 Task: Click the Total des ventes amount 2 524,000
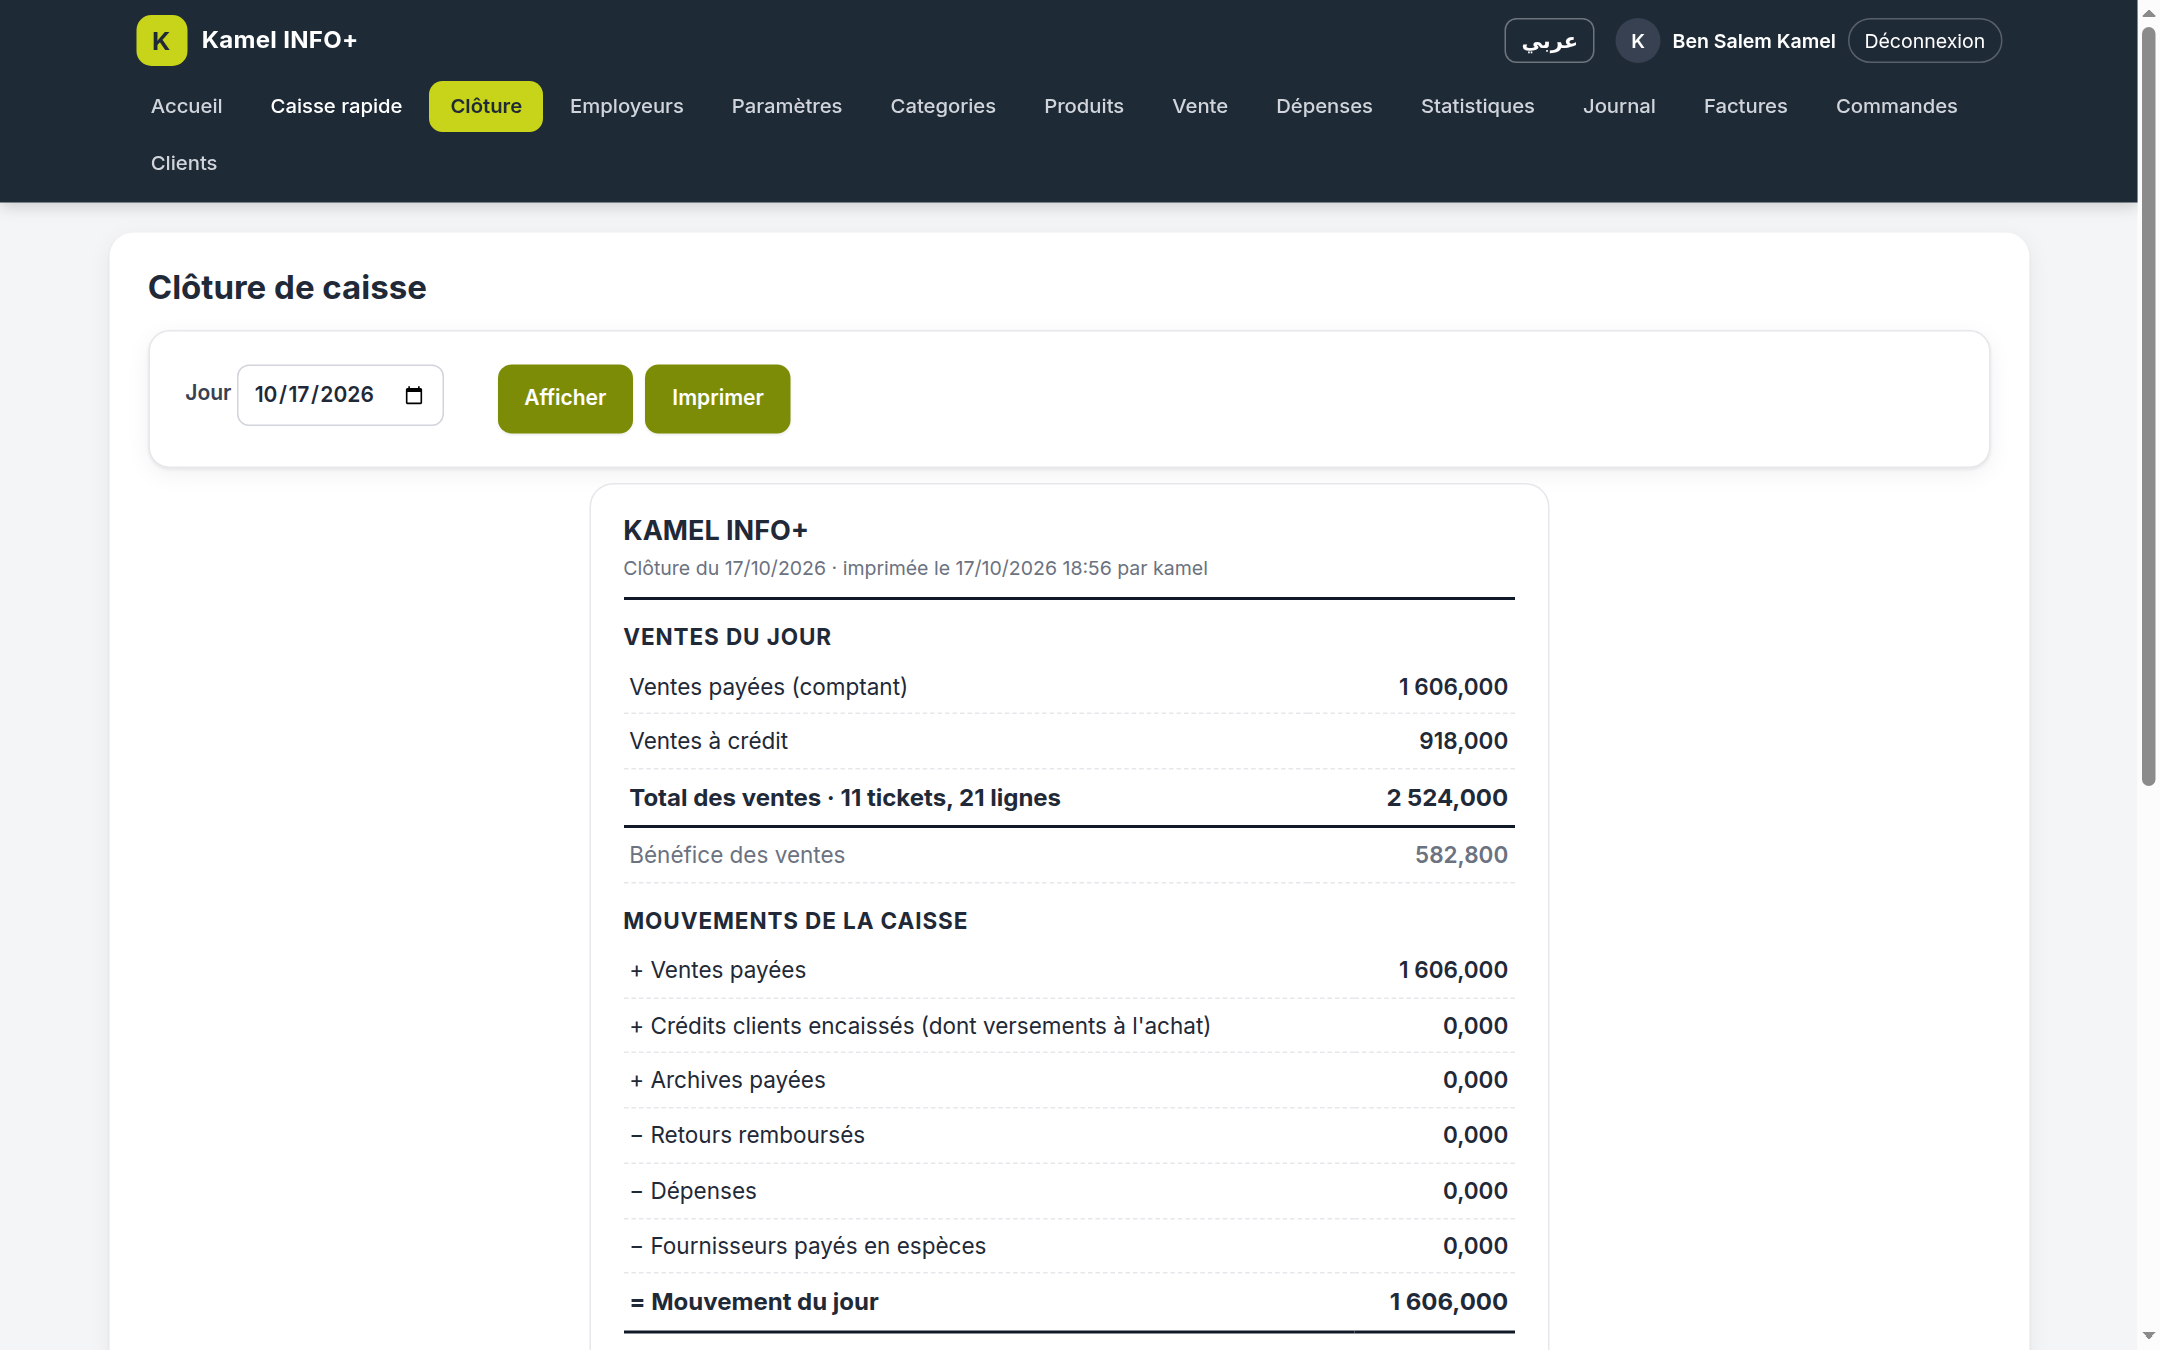[x=1447, y=798]
